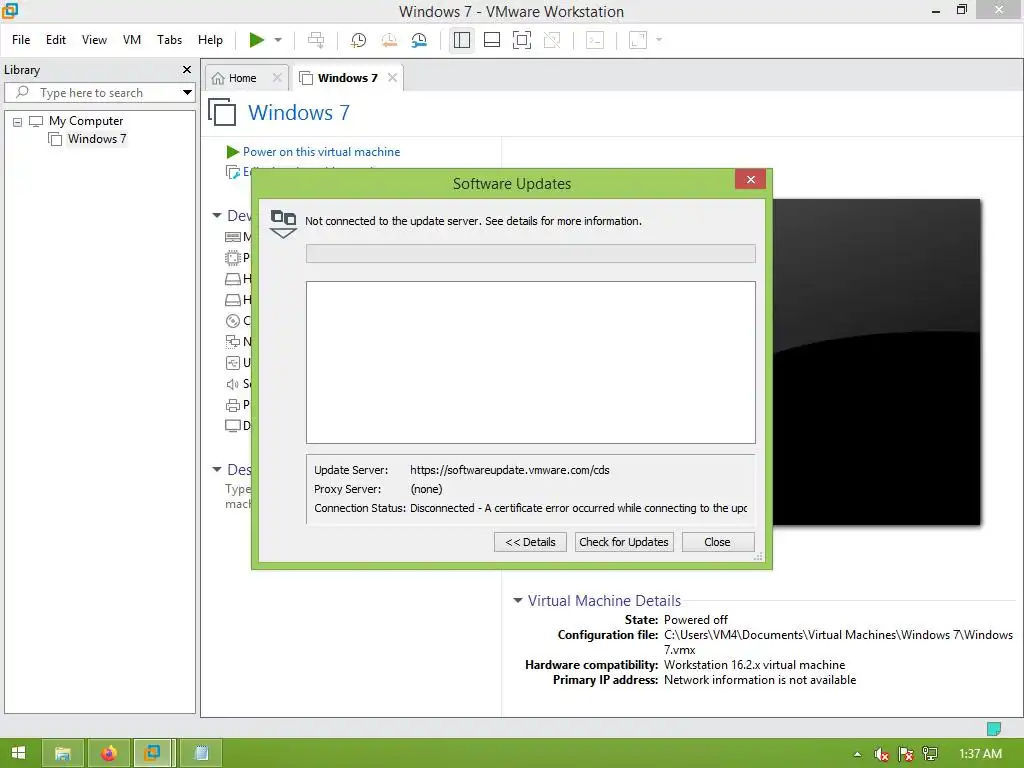The height and width of the screenshot is (768, 1024).
Task: Open the Tabs menu
Action: click(169, 40)
